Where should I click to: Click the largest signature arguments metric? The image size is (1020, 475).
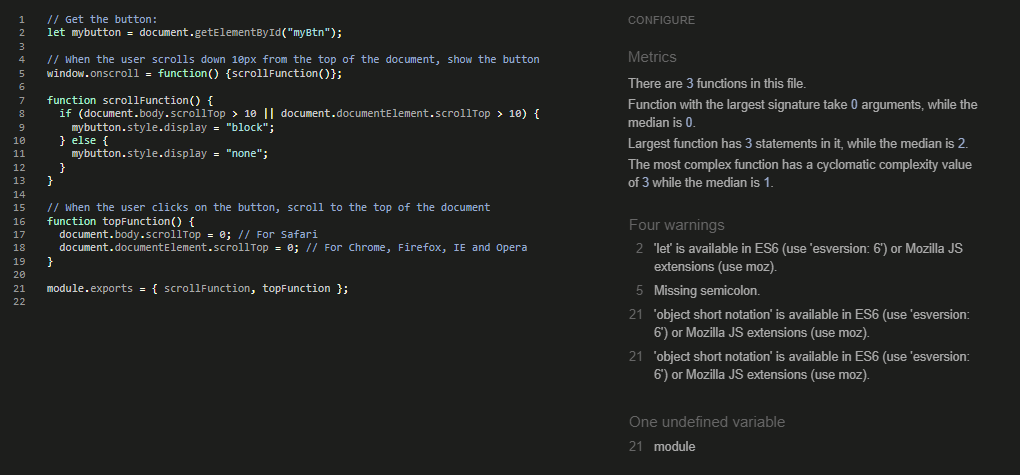(x=803, y=114)
